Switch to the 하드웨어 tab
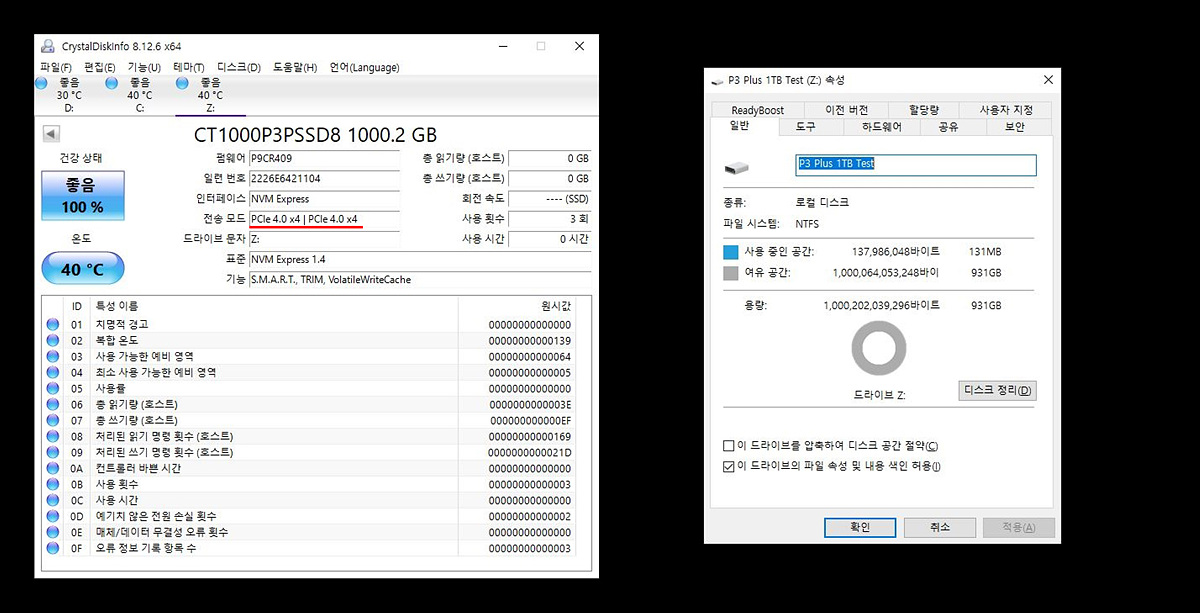Screen dimensions: 1200x613 [881, 127]
